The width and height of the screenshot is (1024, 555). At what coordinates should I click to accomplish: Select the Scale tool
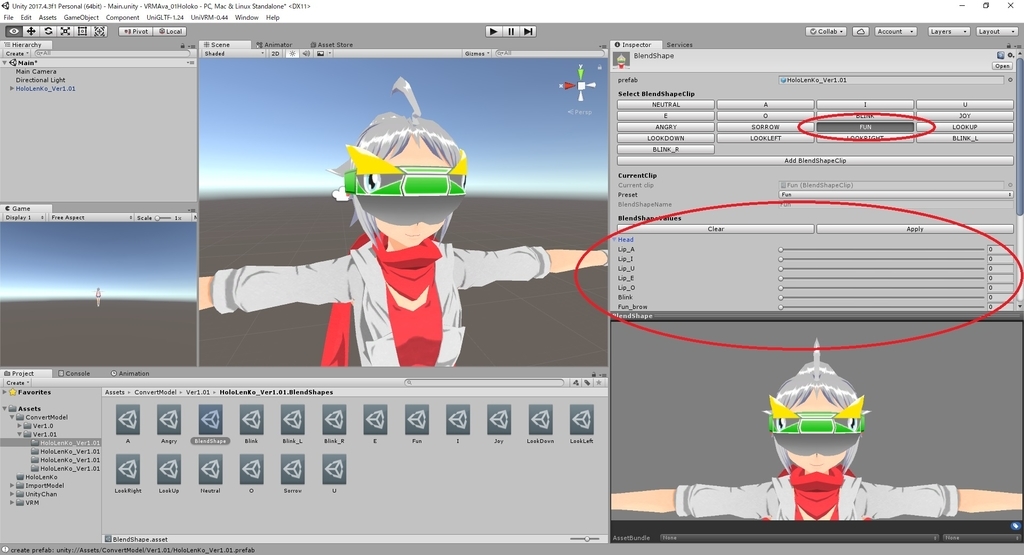(x=65, y=31)
